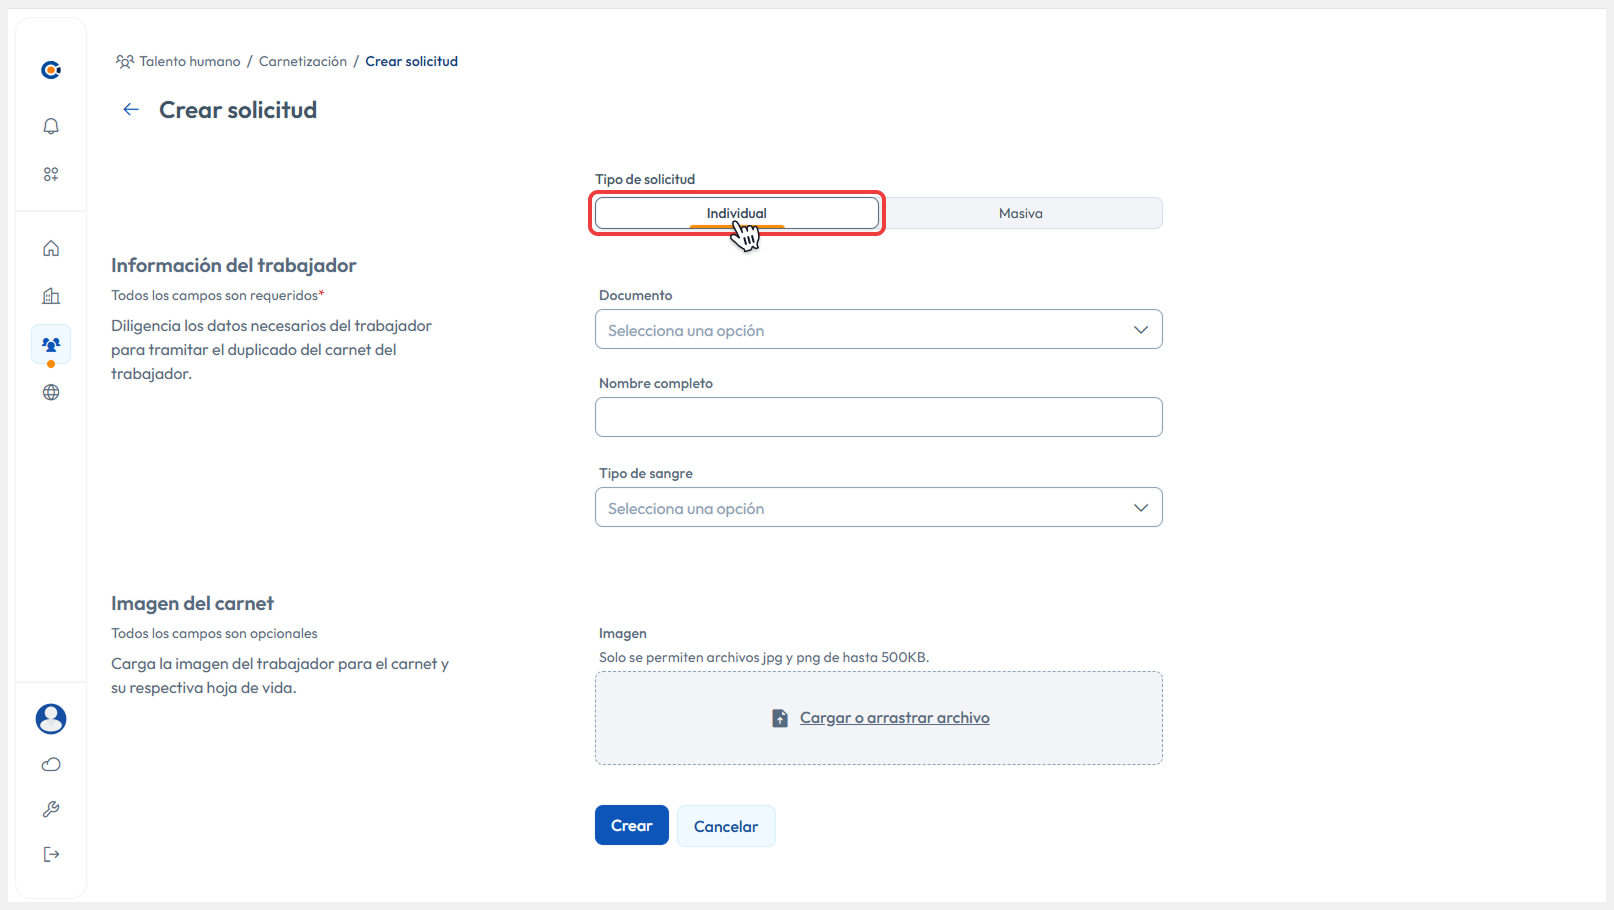Image resolution: width=1614 pixels, height=910 pixels.
Task: Click the logout icon in sidebar
Action: pos(51,854)
